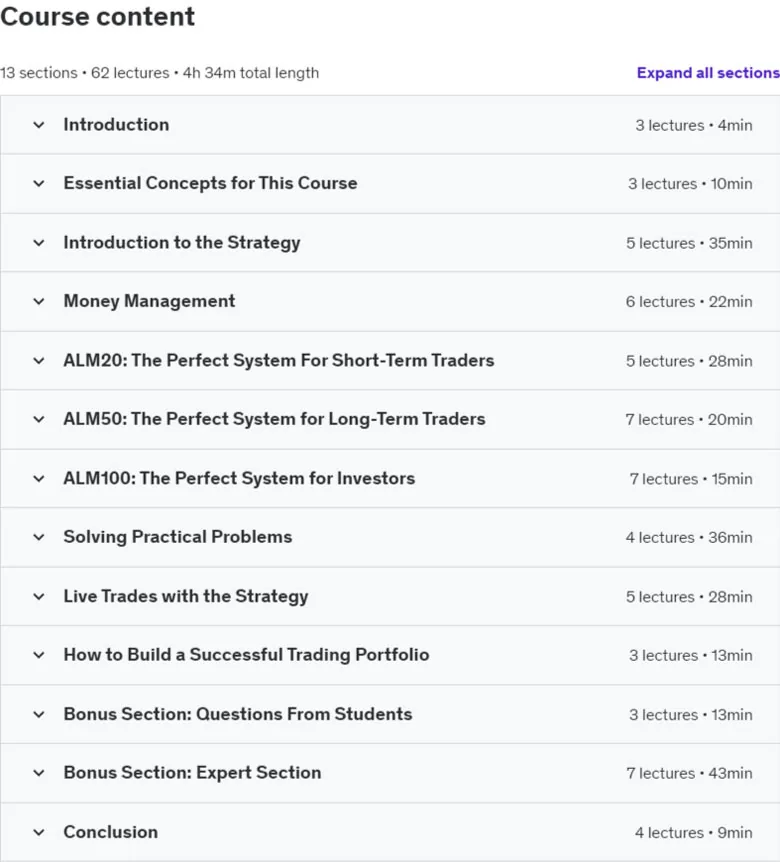The width and height of the screenshot is (780, 862).
Task: Open the Introduction section title
Action: 116,125
